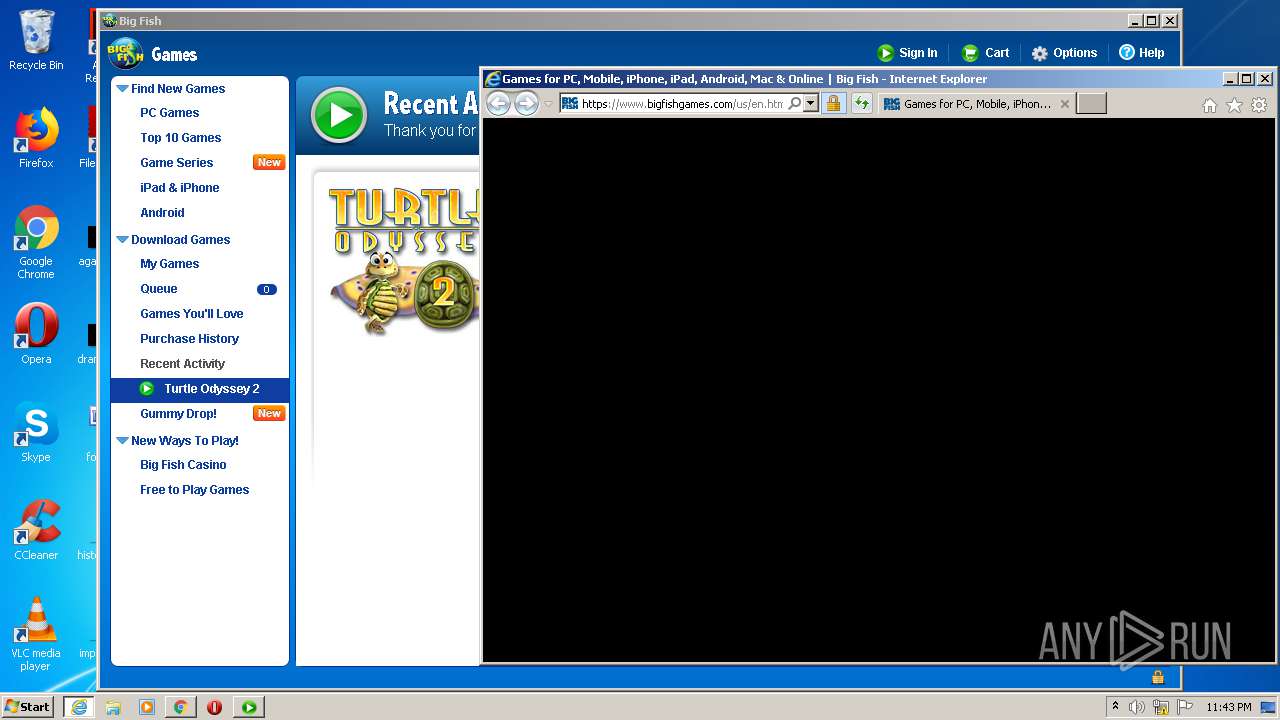Open the Cart in Big Fish window
This screenshot has width=1280, height=720.
click(x=985, y=53)
